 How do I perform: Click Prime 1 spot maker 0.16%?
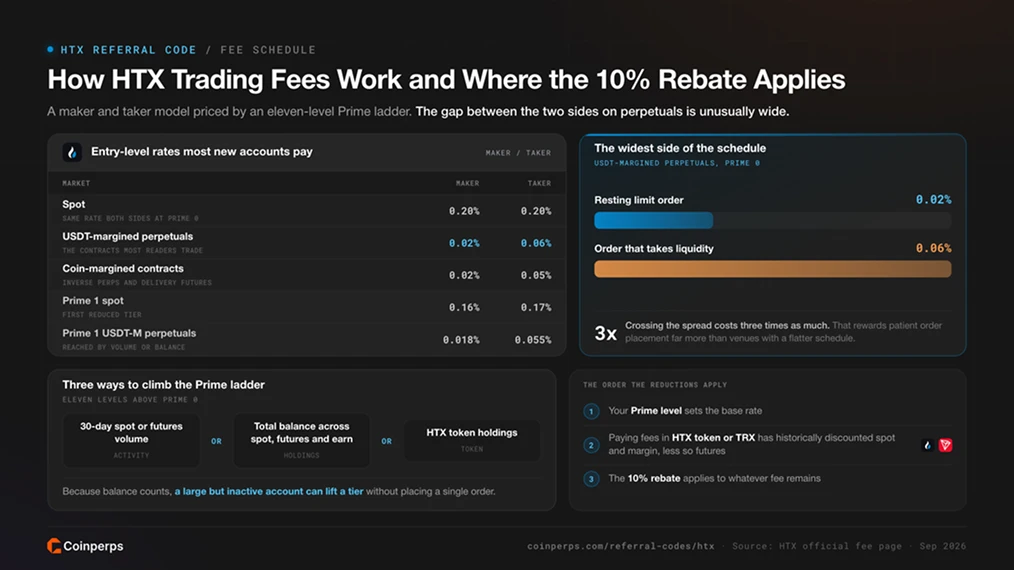464,308
